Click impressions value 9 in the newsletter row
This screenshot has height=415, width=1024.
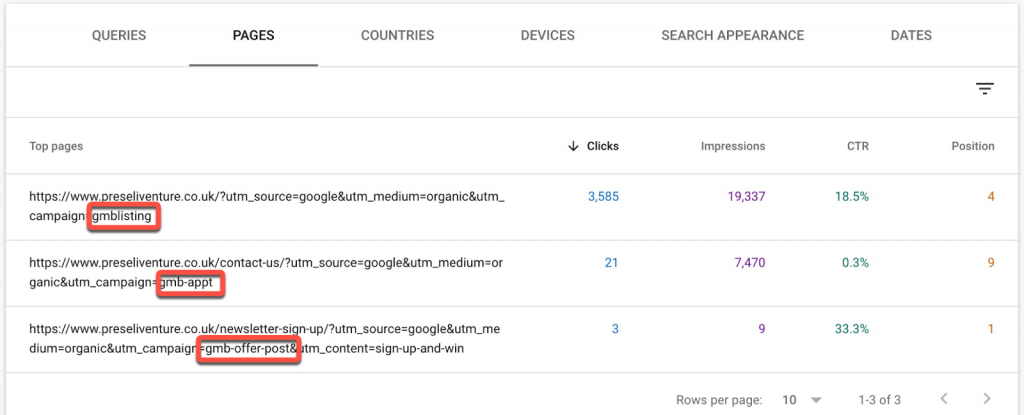click(761, 329)
